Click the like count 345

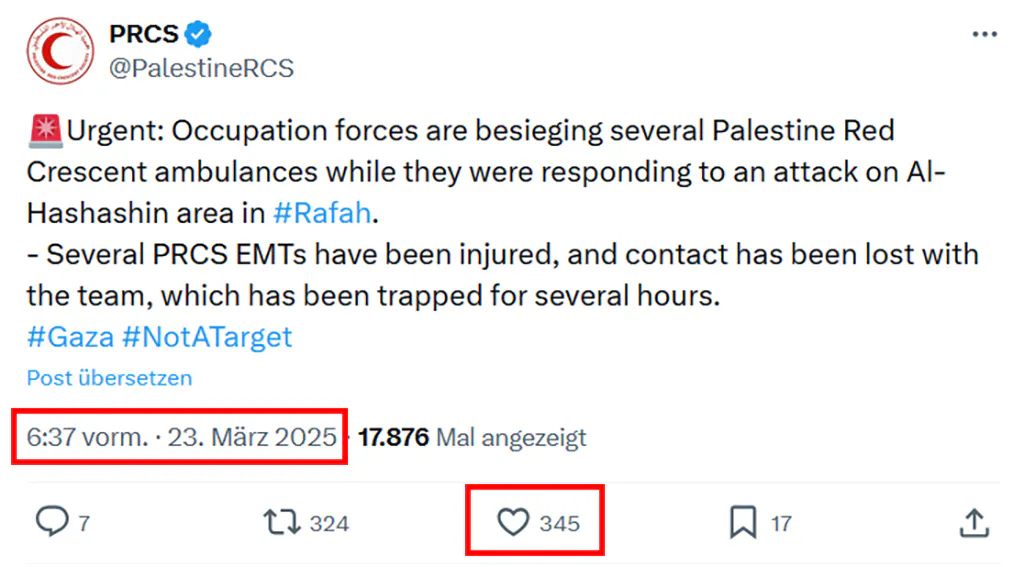coord(559,523)
